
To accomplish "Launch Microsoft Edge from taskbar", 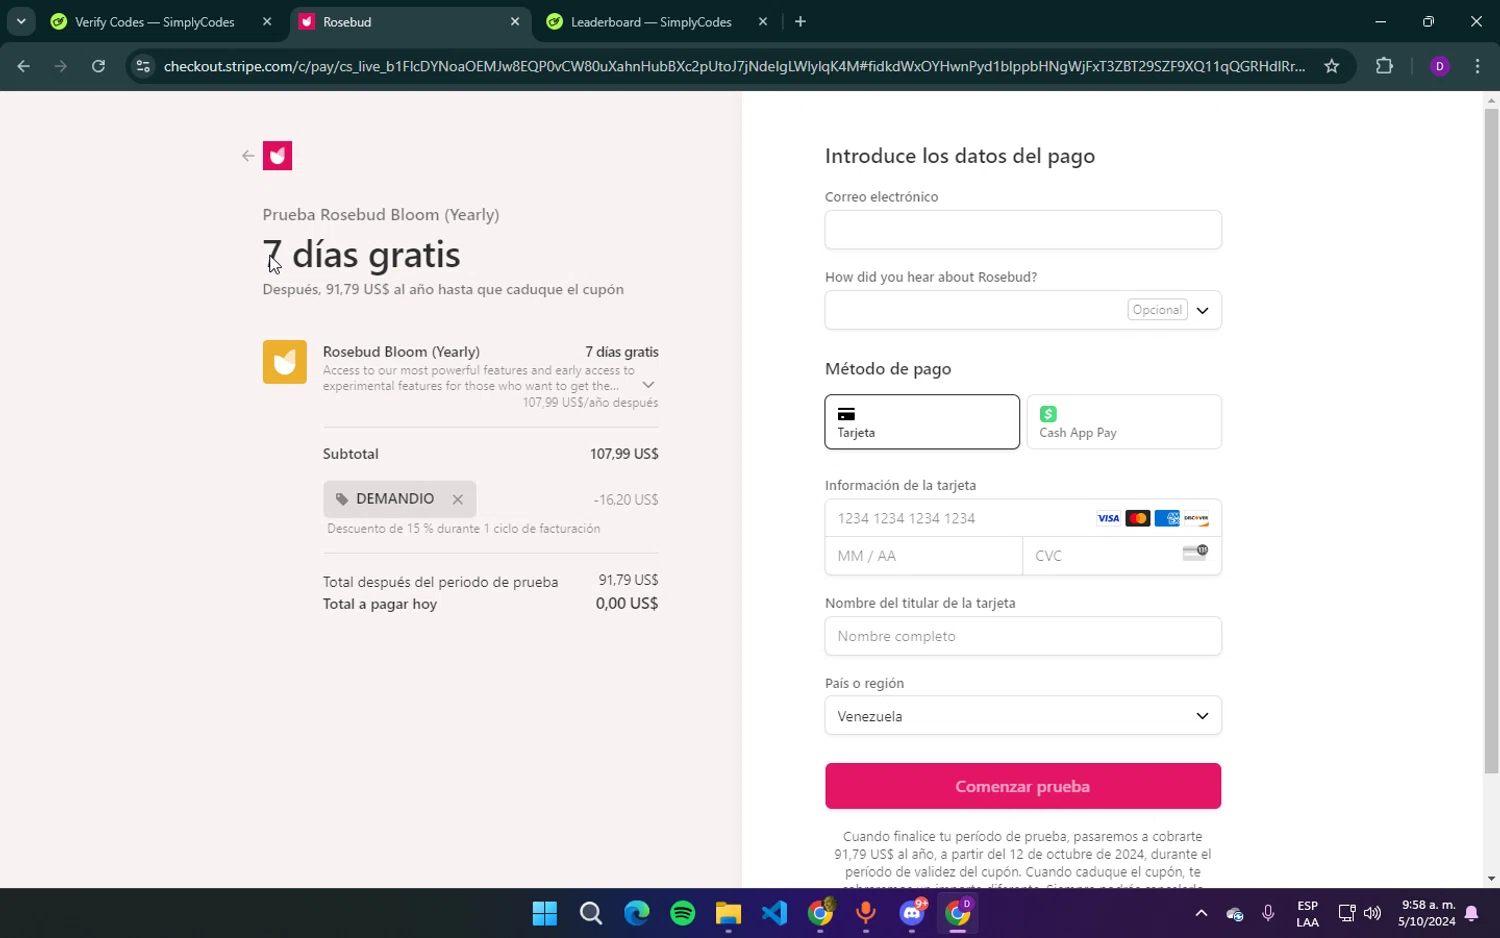I will click(637, 913).
